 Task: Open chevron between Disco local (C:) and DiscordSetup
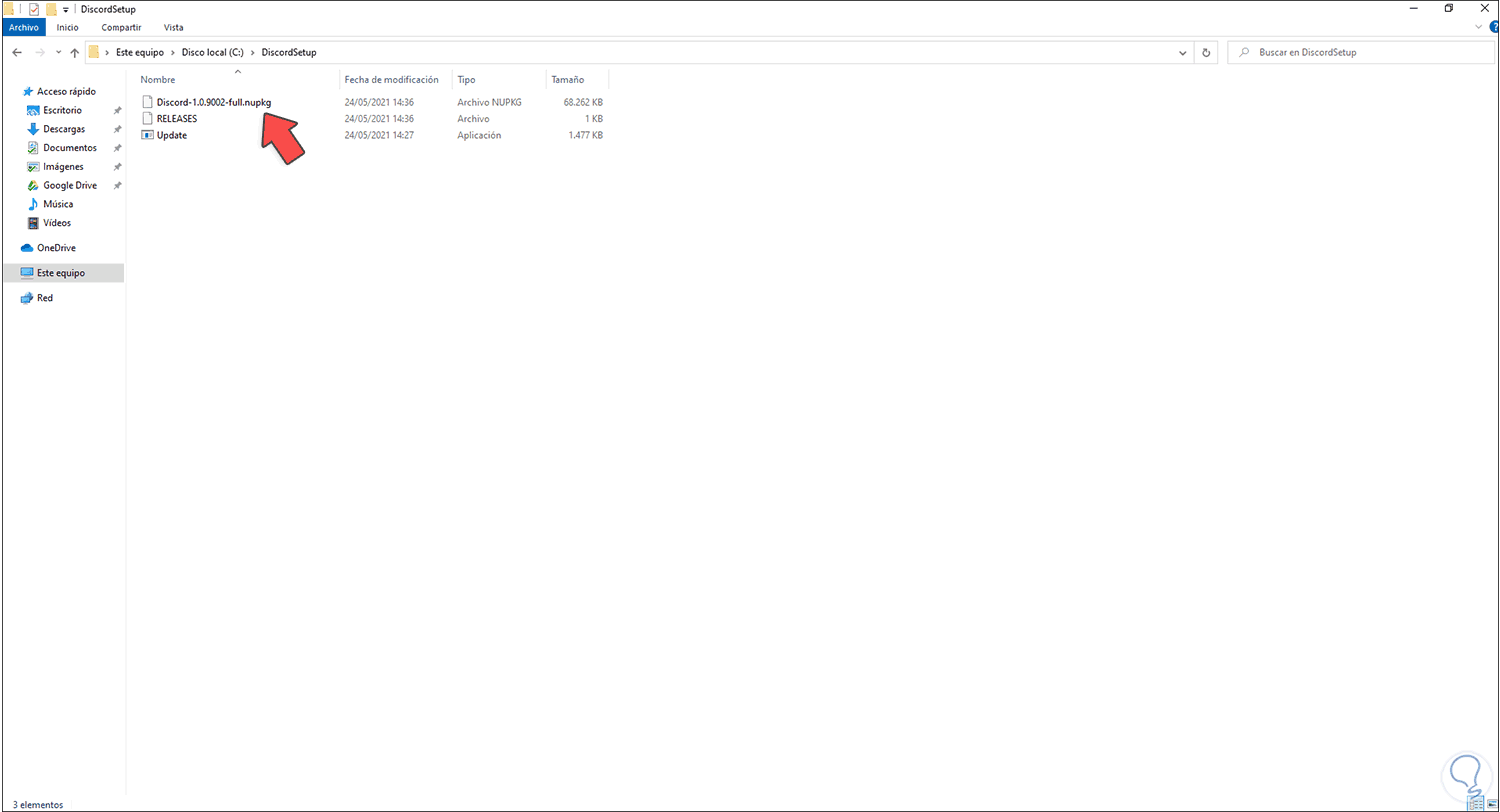click(253, 52)
